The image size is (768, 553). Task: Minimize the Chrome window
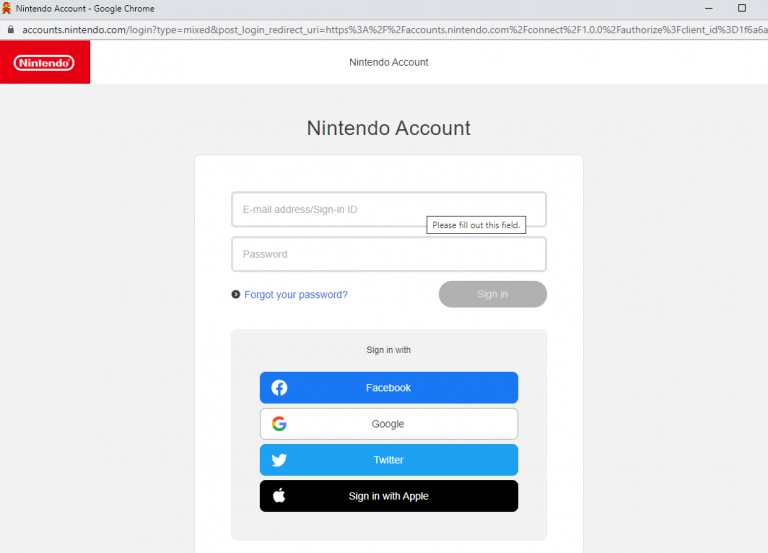pyautogui.click(x=709, y=8)
